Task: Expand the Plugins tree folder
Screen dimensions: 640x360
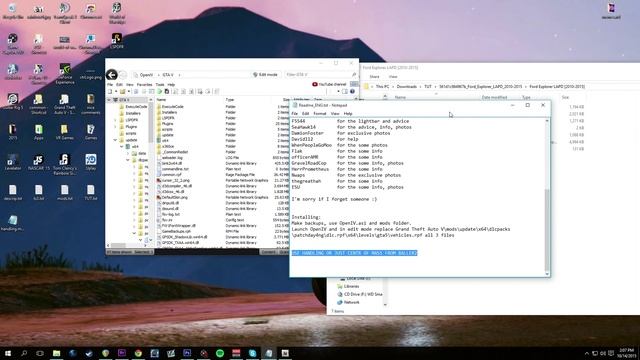Action: (x=116, y=127)
